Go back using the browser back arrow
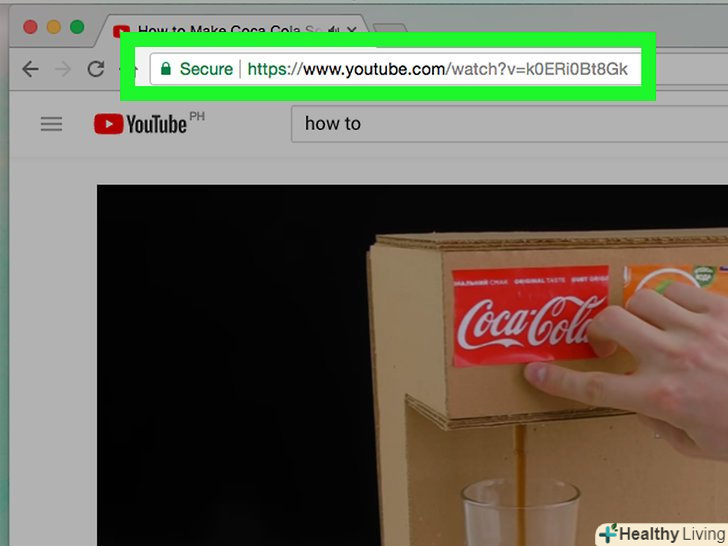The height and width of the screenshot is (546, 728). pyautogui.click(x=31, y=69)
